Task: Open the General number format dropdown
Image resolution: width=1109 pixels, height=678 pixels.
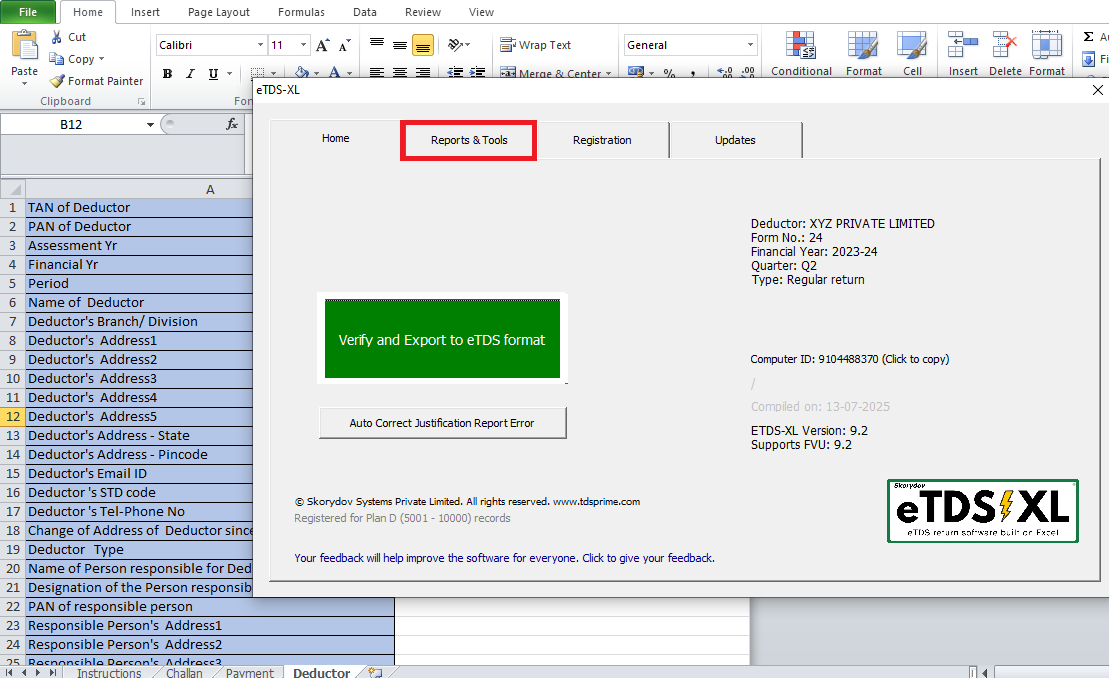Action: click(750, 45)
